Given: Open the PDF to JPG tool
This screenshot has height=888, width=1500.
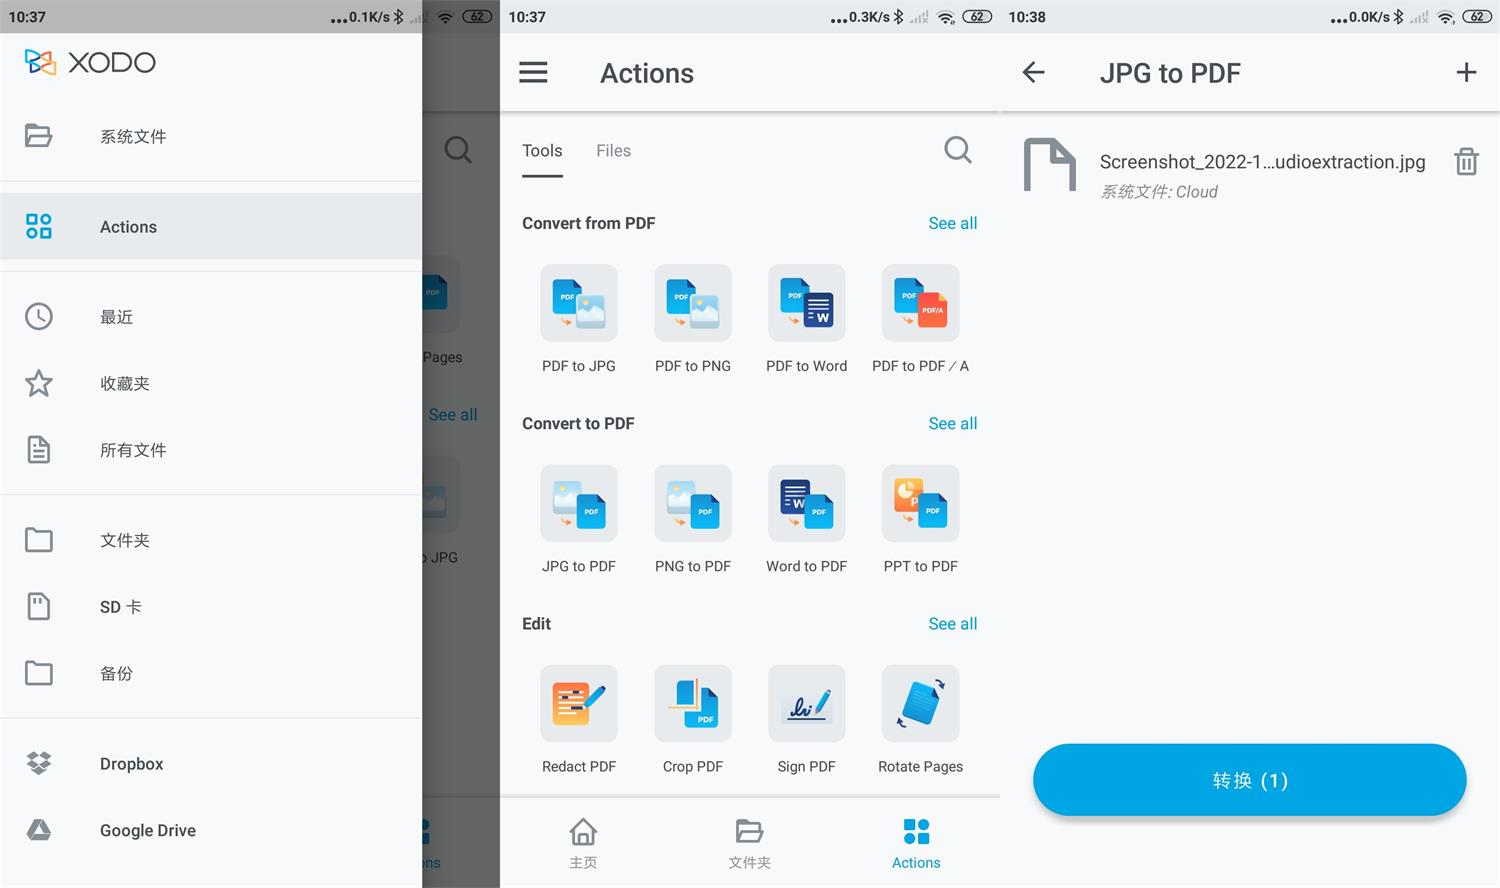Looking at the screenshot, I should pos(578,304).
